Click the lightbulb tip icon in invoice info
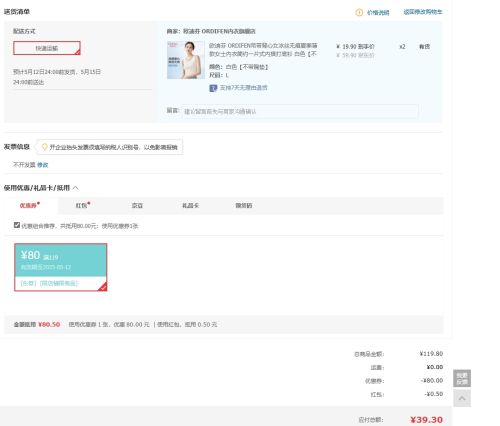Image resolution: width=500 pixels, height=426 pixels. [44, 147]
